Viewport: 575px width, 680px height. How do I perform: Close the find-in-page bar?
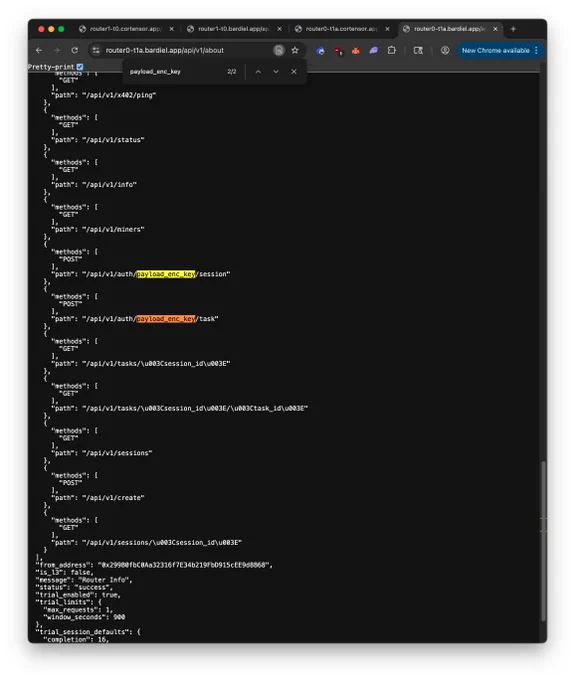point(294,72)
